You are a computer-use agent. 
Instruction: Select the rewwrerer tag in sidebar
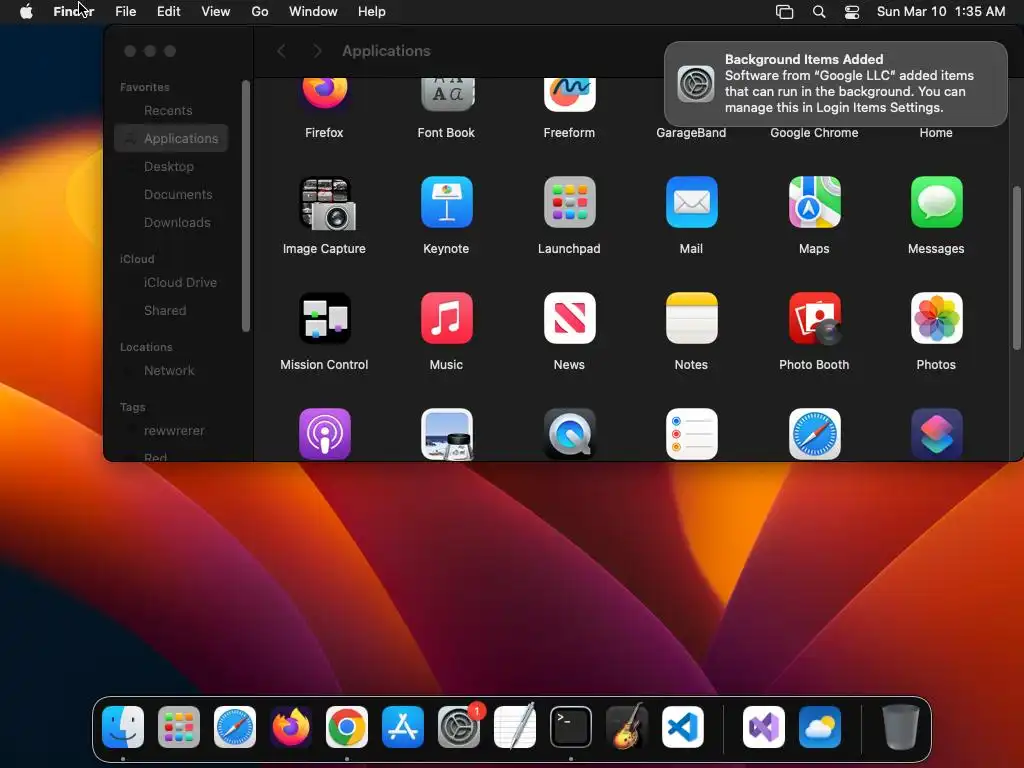coord(171,431)
